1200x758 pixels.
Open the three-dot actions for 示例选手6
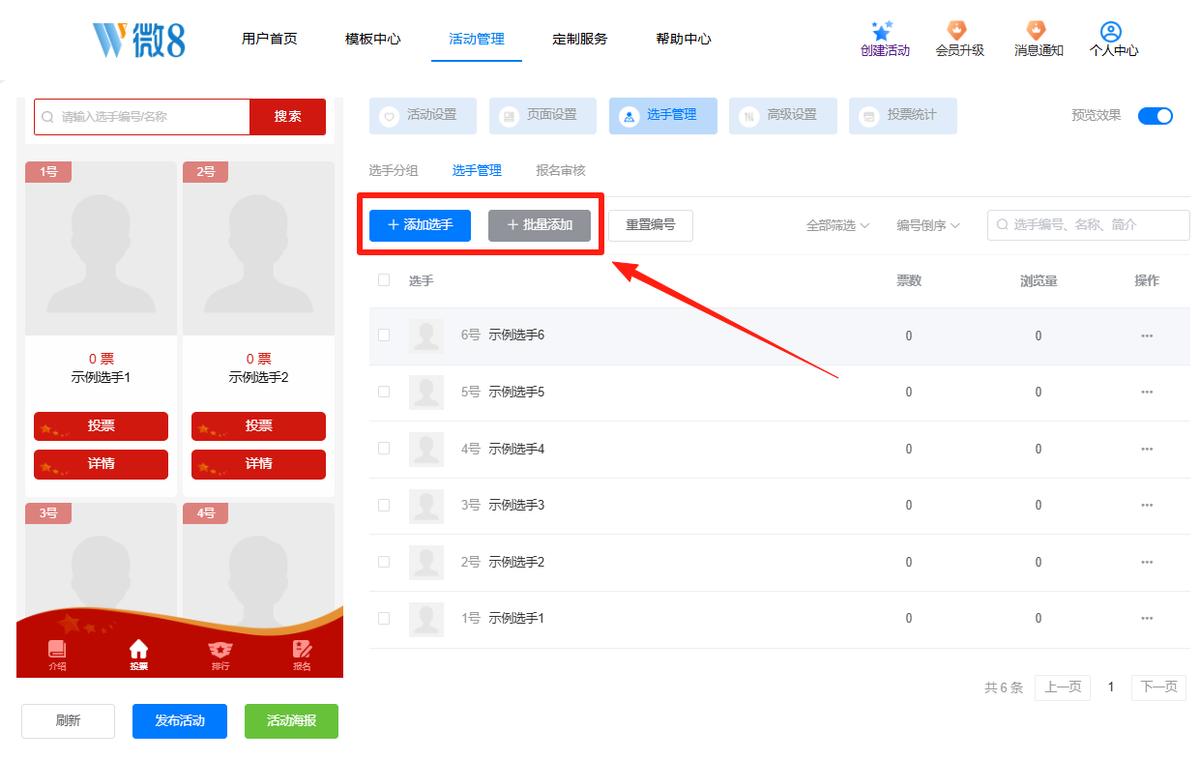coord(1147,336)
